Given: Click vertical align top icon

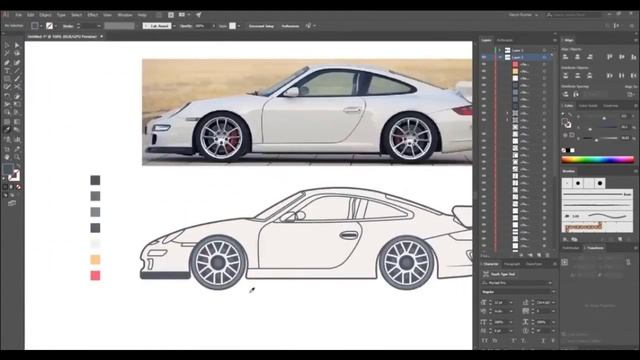Looking at the screenshot, I should (609, 57).
